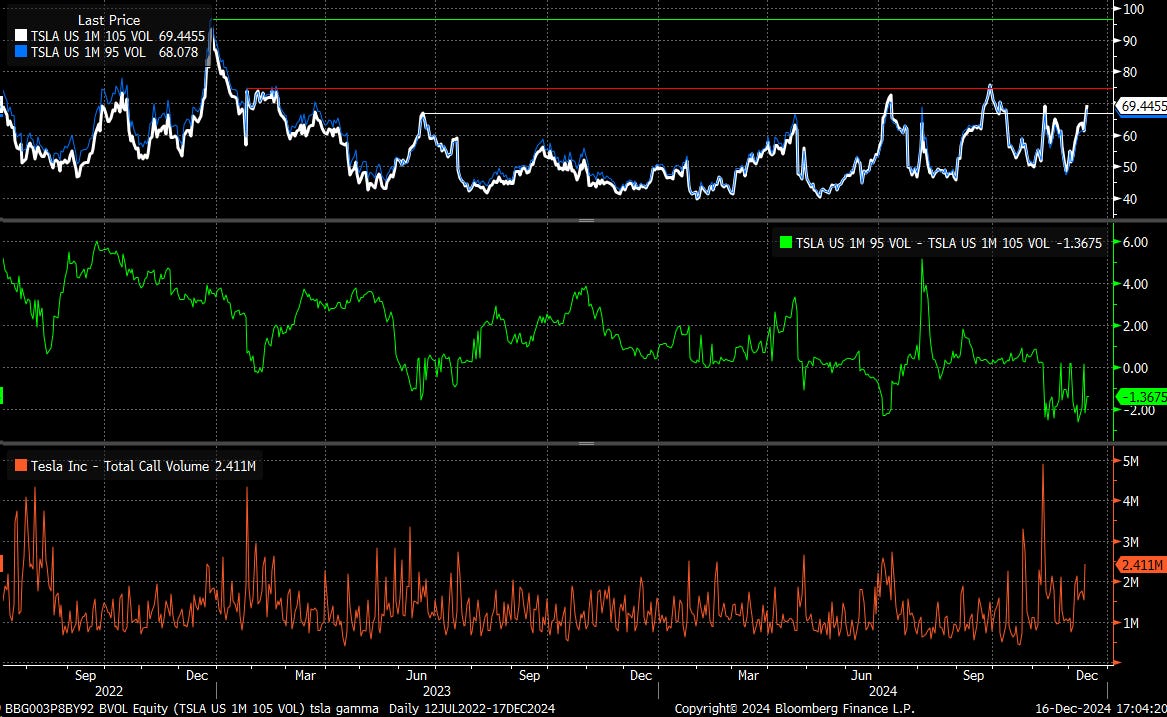
Task: Click the orange 2.411M value tag on the right axis
Action: coord(1141,565)
